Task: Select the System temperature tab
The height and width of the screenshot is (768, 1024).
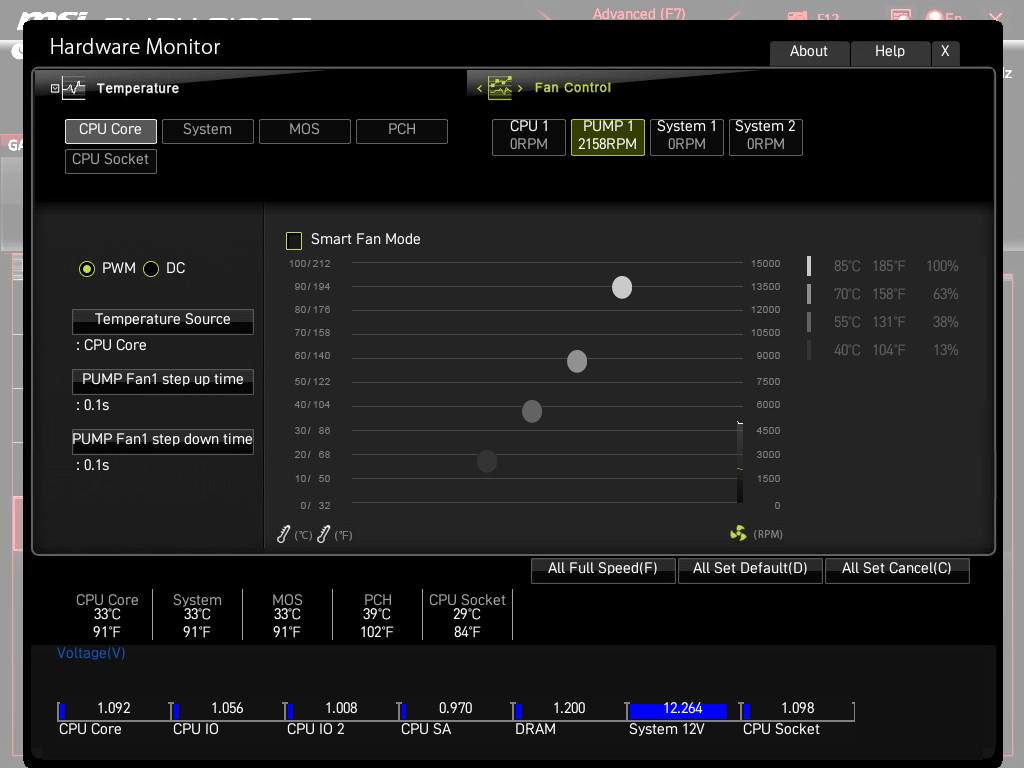Action: tap(208, 131)
